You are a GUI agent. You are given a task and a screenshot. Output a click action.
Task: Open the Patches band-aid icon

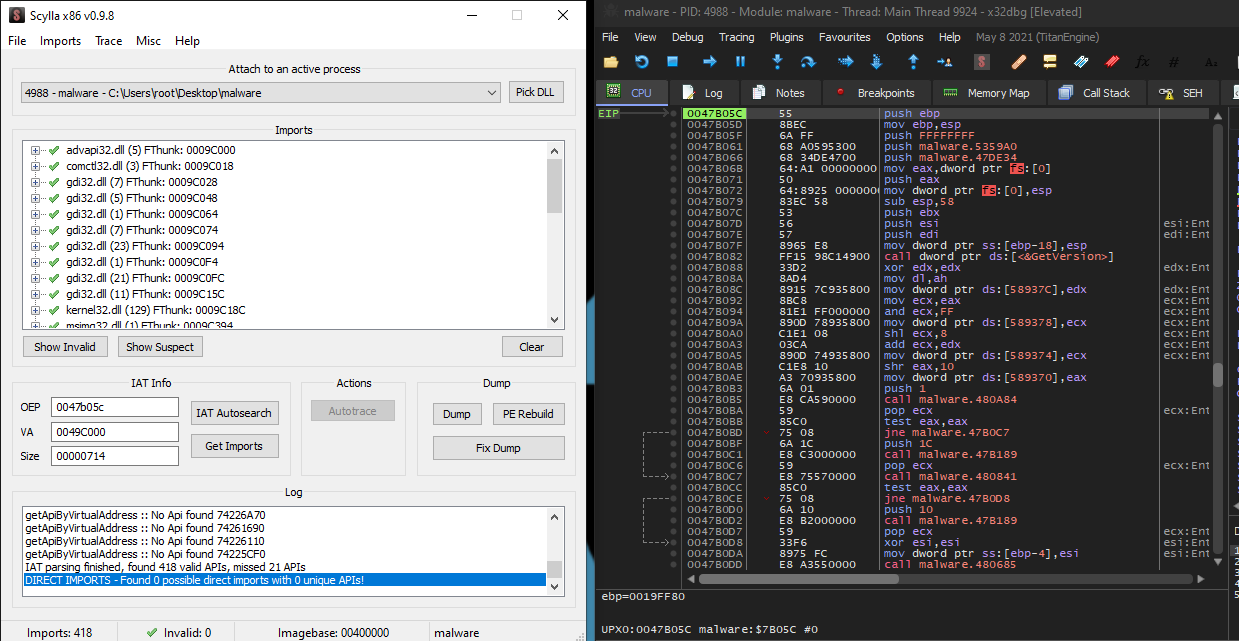pyautogui.click(x=1019, y=62)
